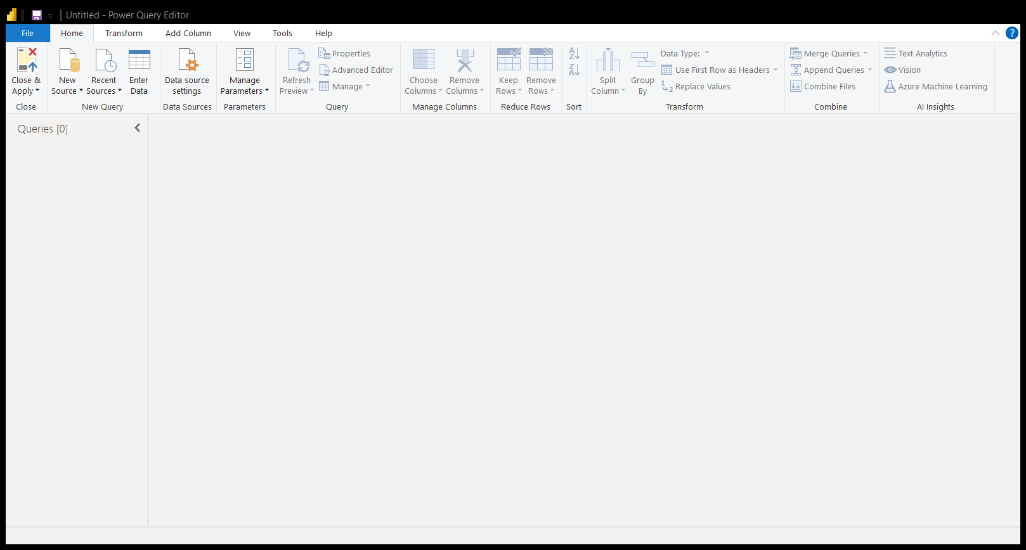The height and width of the screenshot is (550, 1026).
Task: Switch to the Home tab
Action: pos(72,33)
